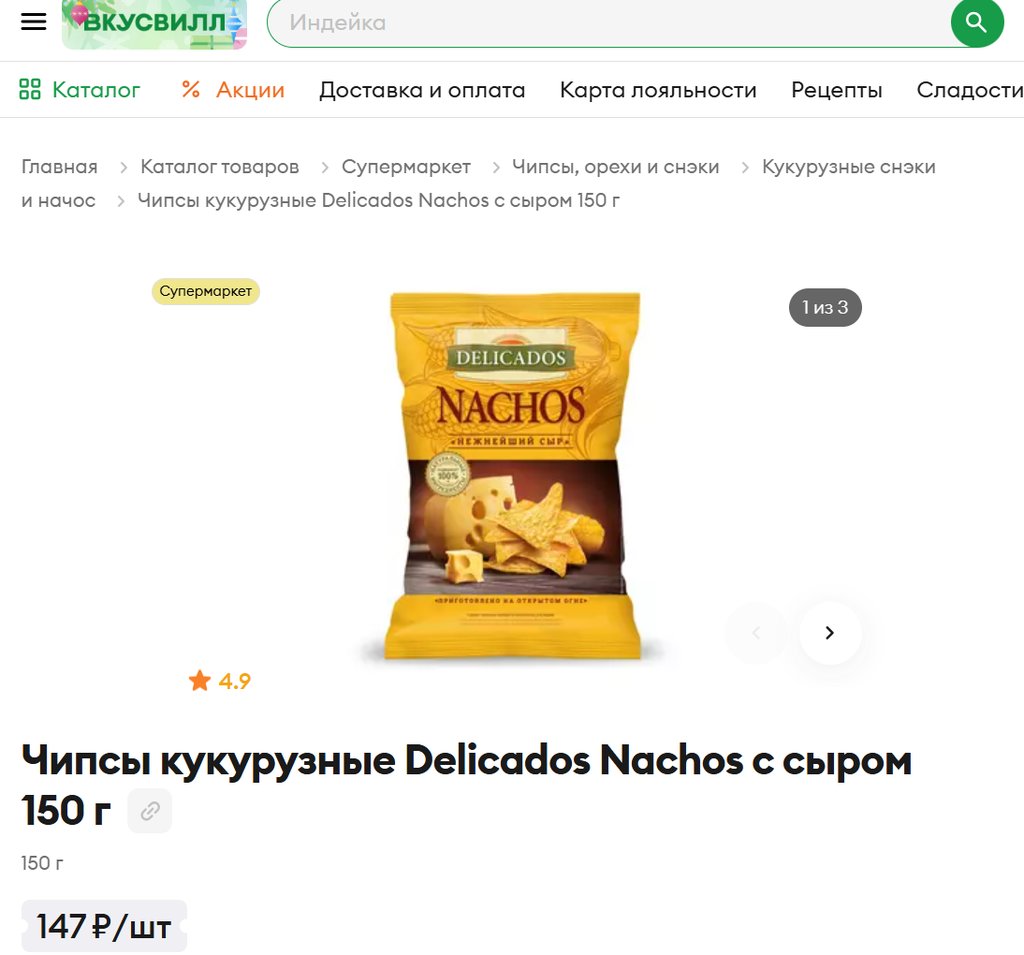Viewport: 1024px width, 955px height.
Task: Click the Delicados Nachos product image
Action: click(x=513, y=475)
